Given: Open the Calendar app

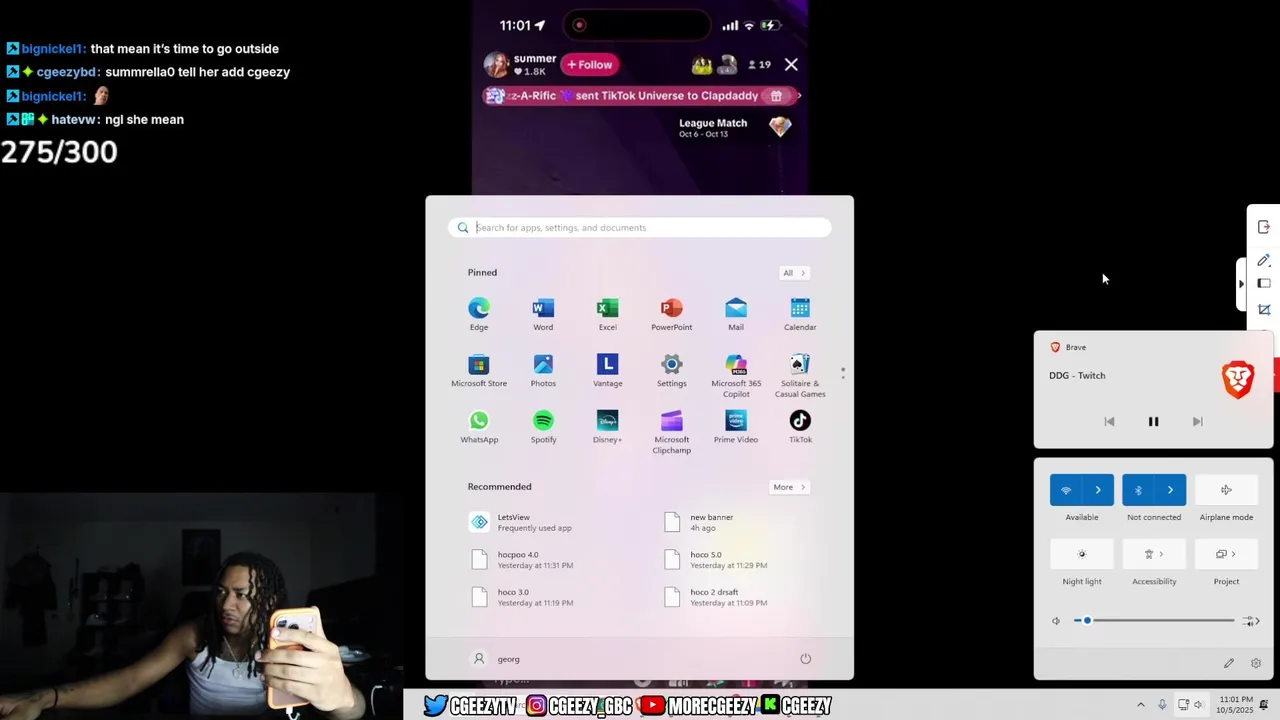Looking at the screenshot, I should point(800,314).
